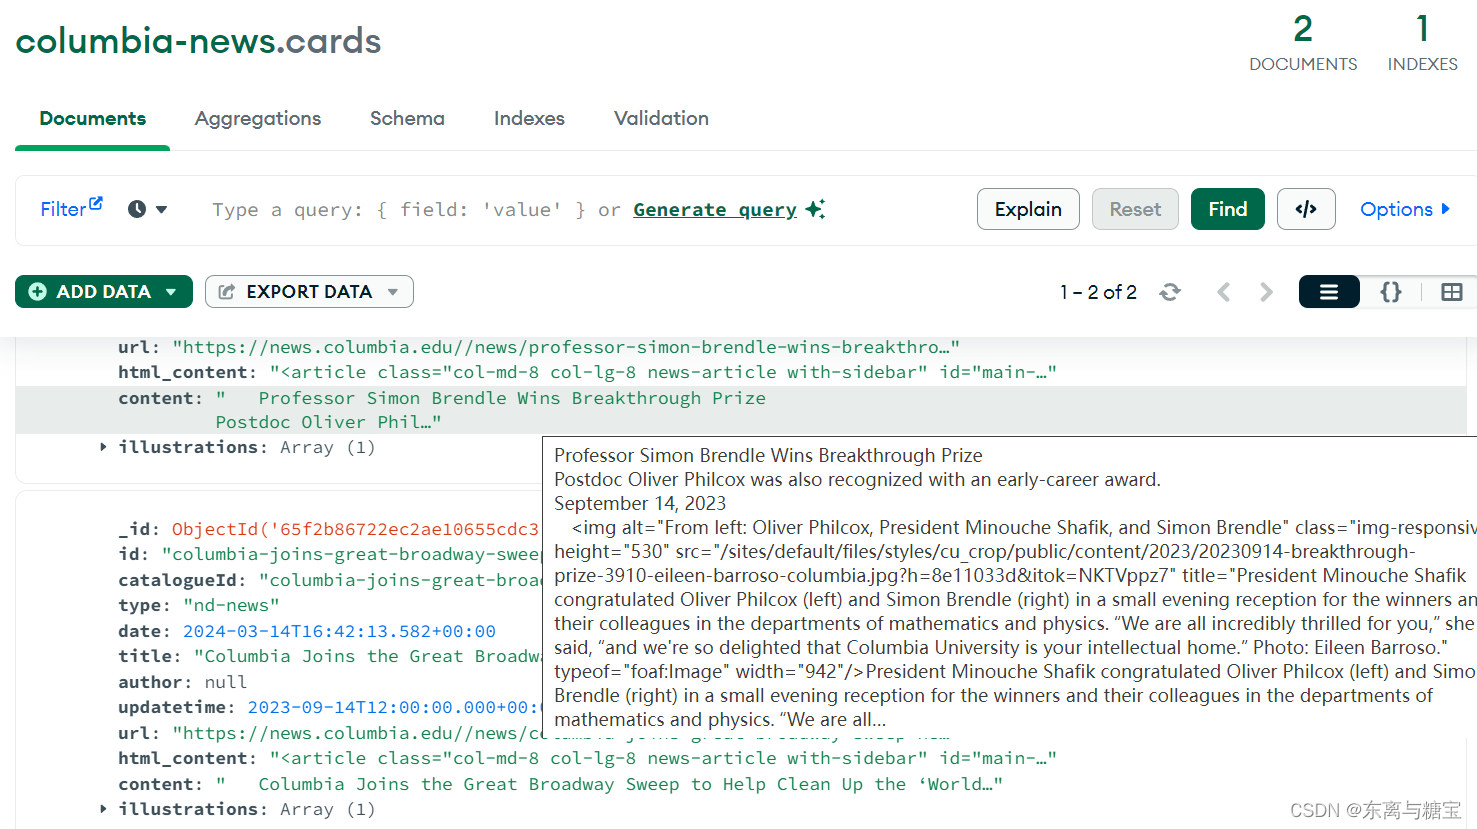Open the Filter external link icon
The width and height of the screenshot is (1477, 829).
click(96, 203)
